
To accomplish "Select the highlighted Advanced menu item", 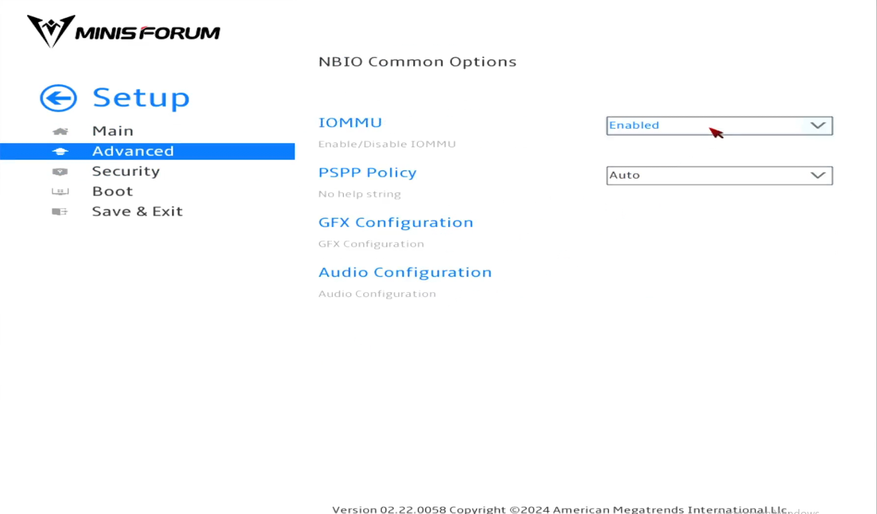I will click(x=133, y=151).
